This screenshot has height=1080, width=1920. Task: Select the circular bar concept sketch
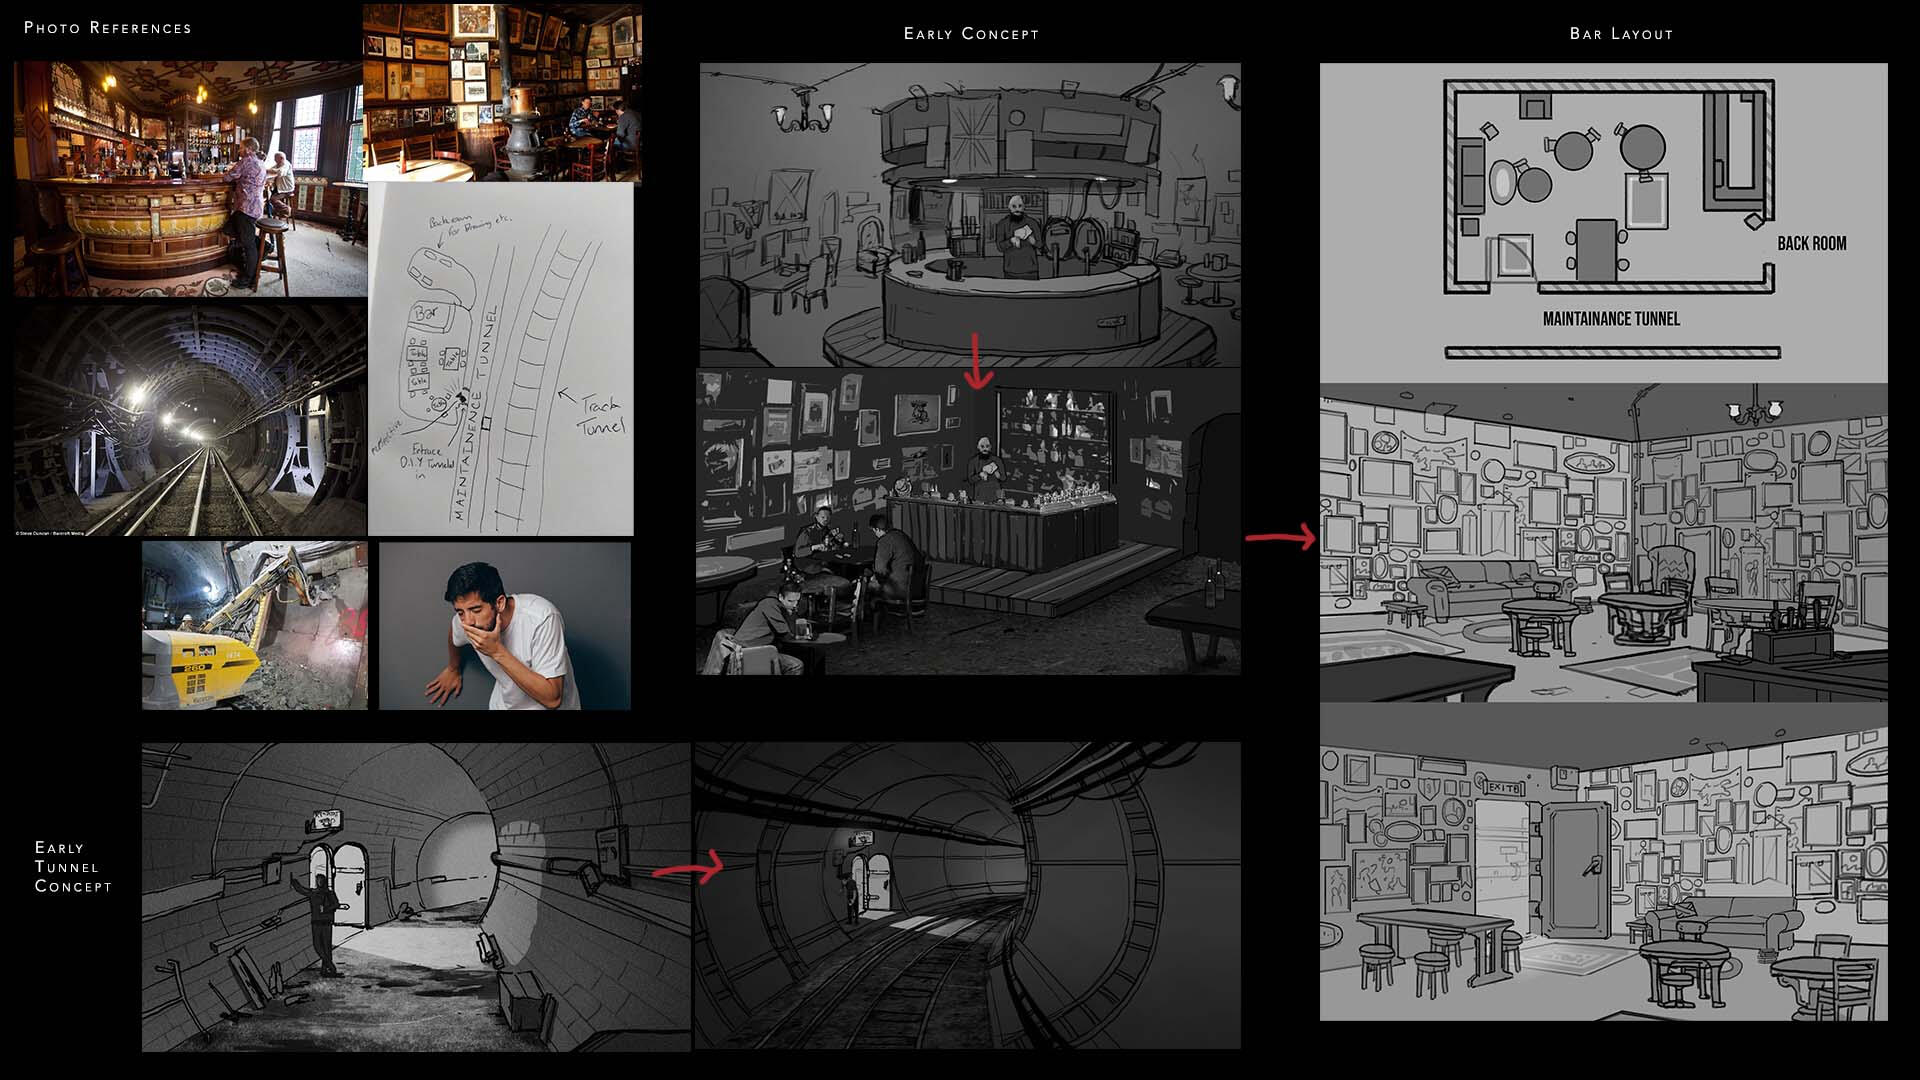(x=970, y=215)
